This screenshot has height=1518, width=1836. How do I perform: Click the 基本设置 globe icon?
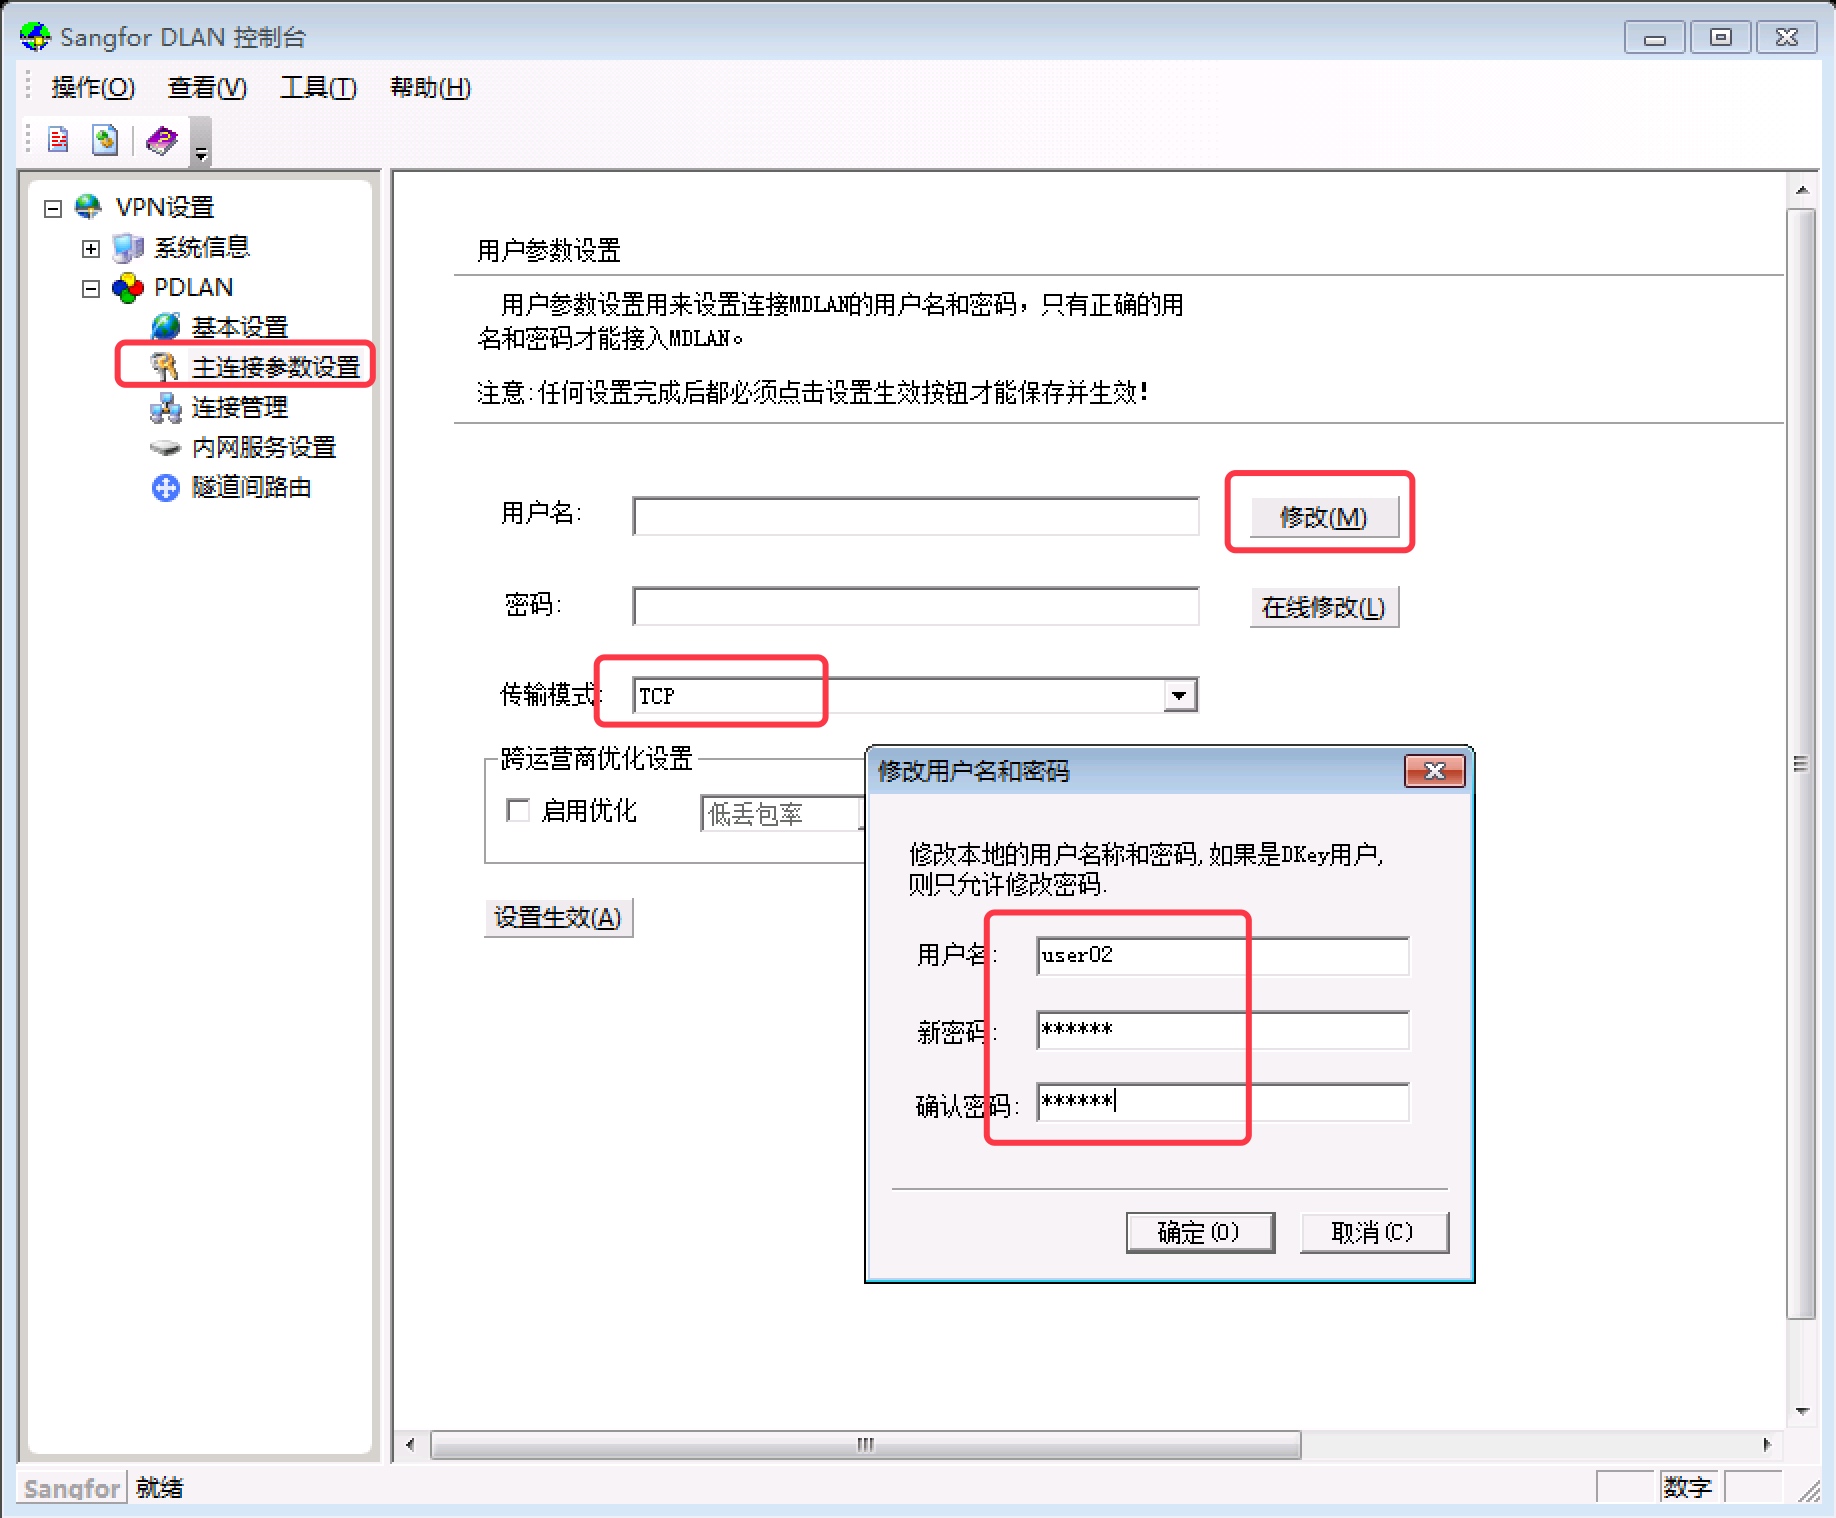165,327
